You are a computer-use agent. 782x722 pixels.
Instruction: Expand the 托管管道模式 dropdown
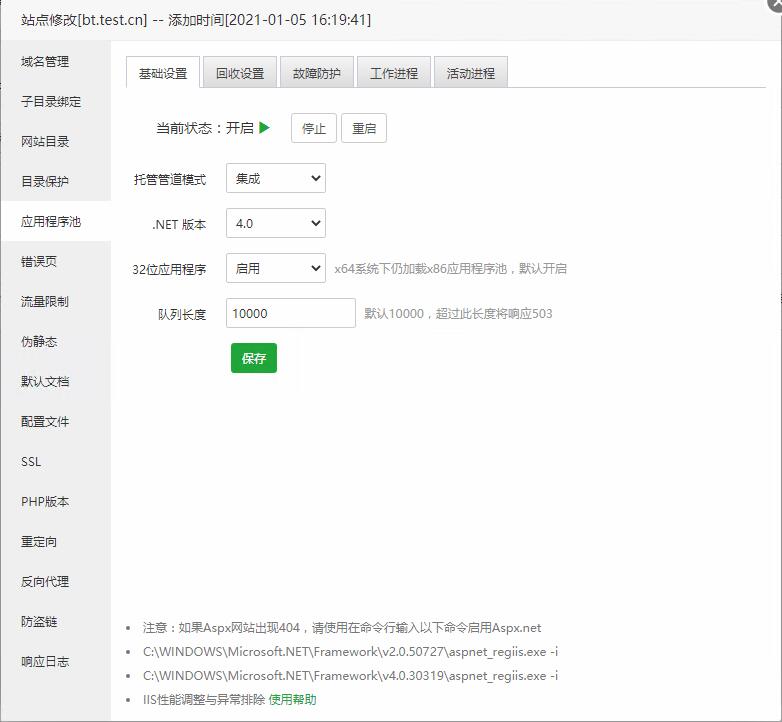click(276, 178)
